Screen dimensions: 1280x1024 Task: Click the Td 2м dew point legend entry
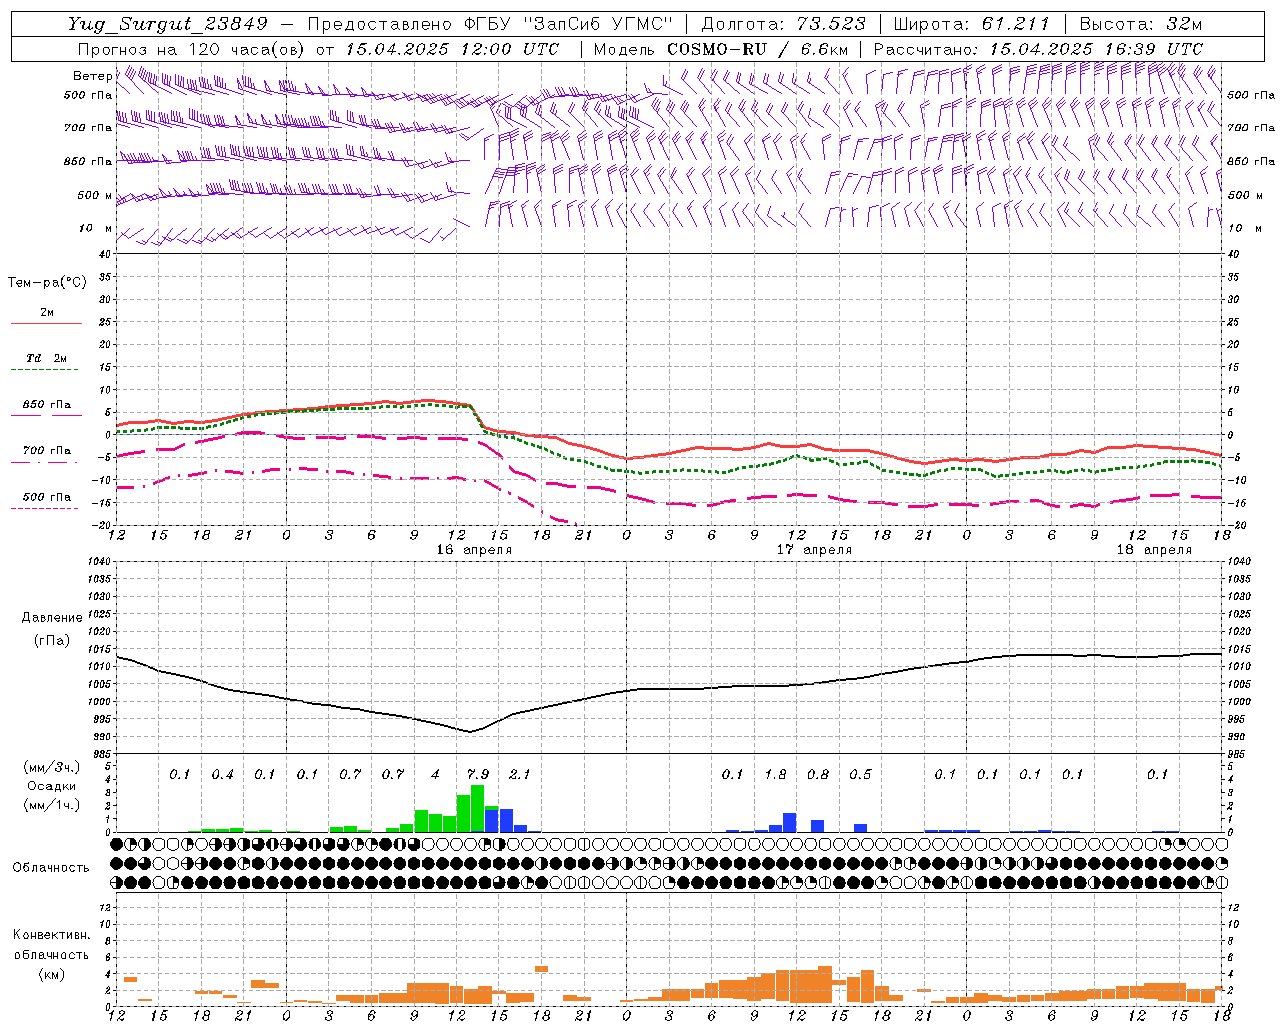pyautogui.click(x=47, y=358)
